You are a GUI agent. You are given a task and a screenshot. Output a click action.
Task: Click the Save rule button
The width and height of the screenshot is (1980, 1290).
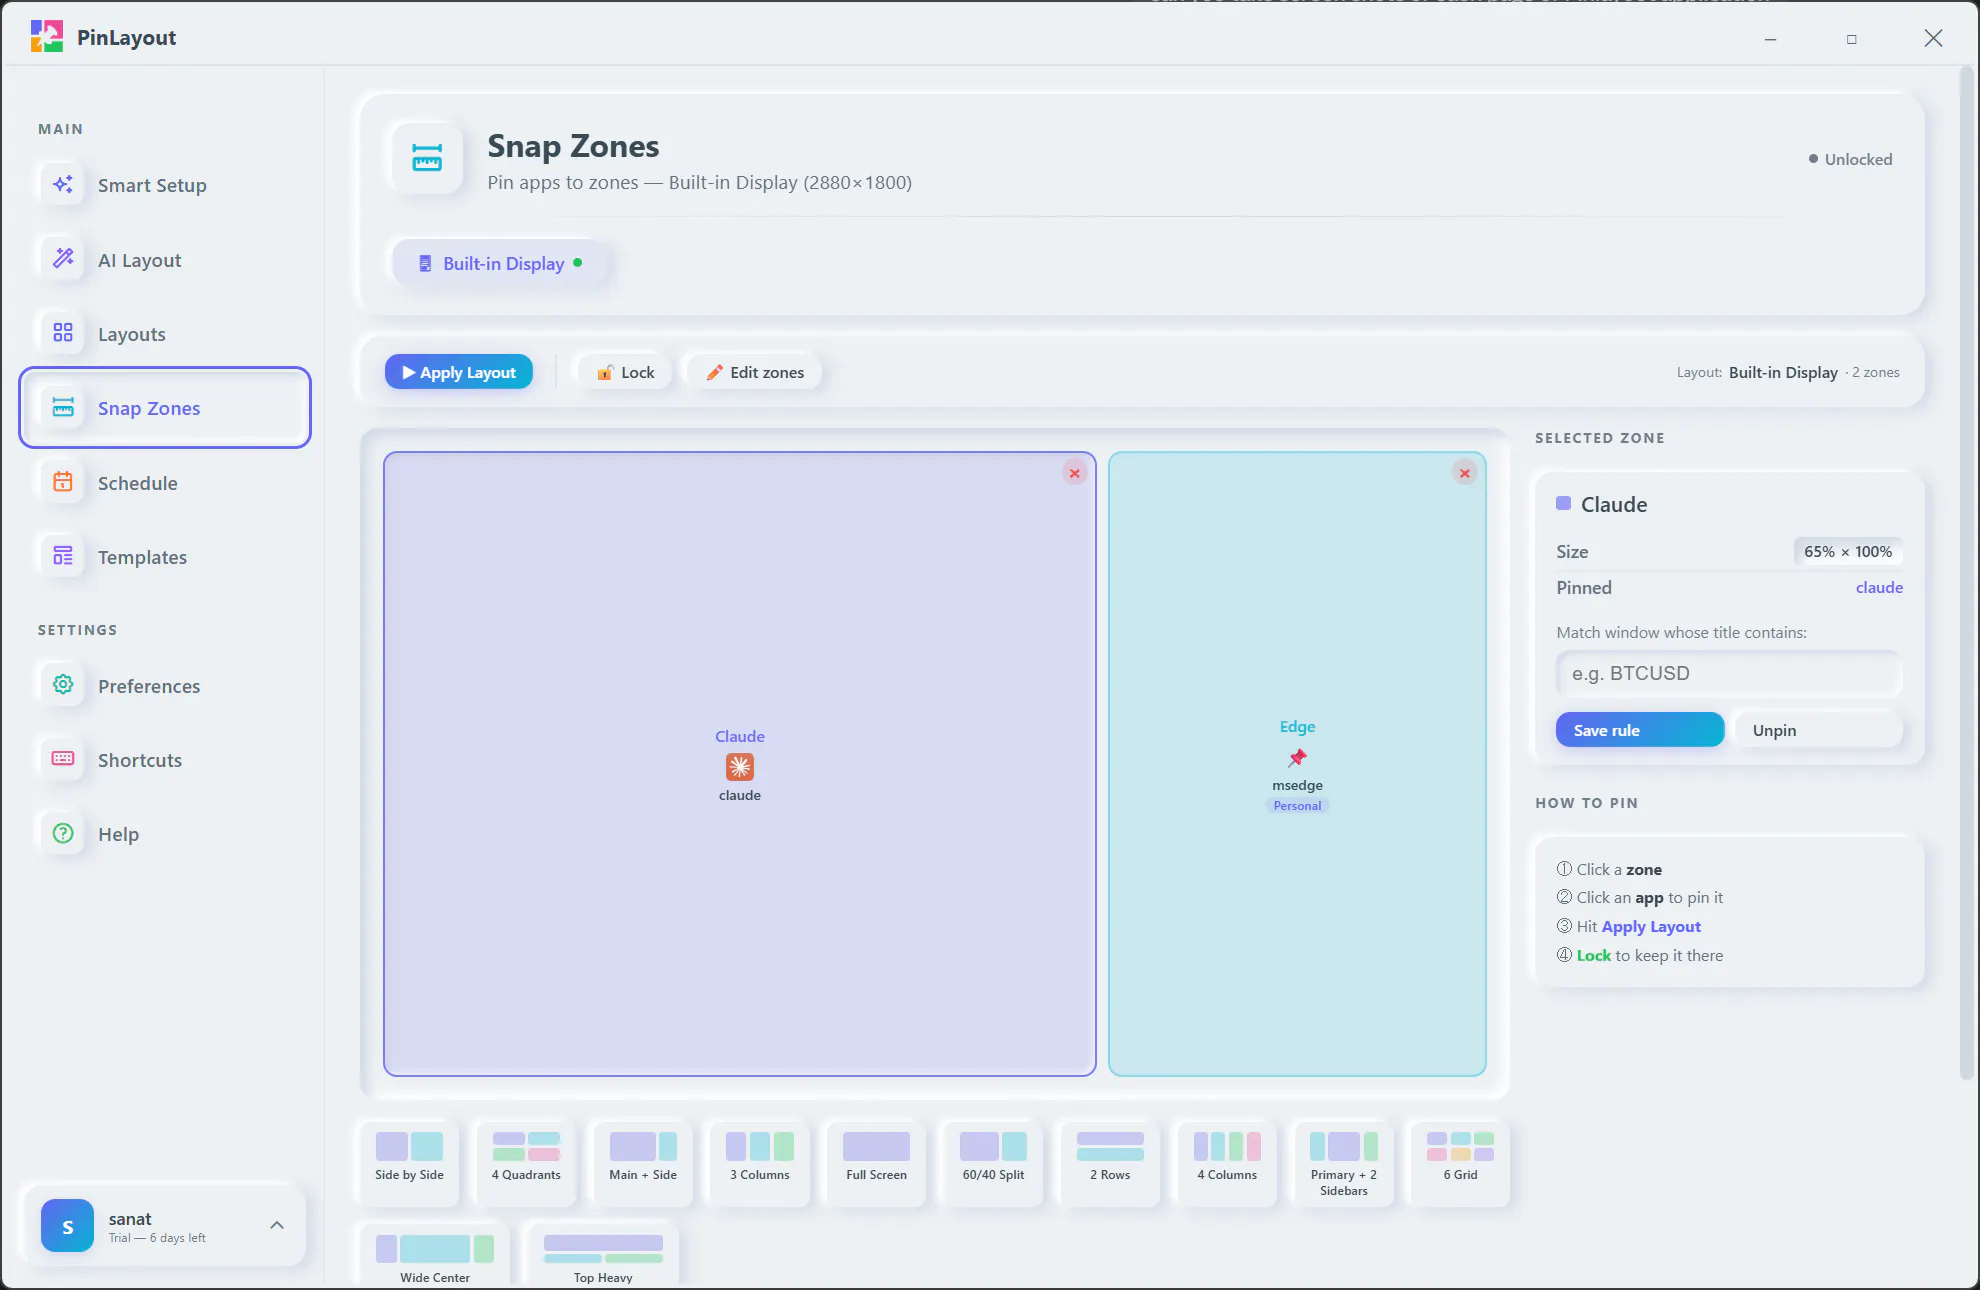1640,730
